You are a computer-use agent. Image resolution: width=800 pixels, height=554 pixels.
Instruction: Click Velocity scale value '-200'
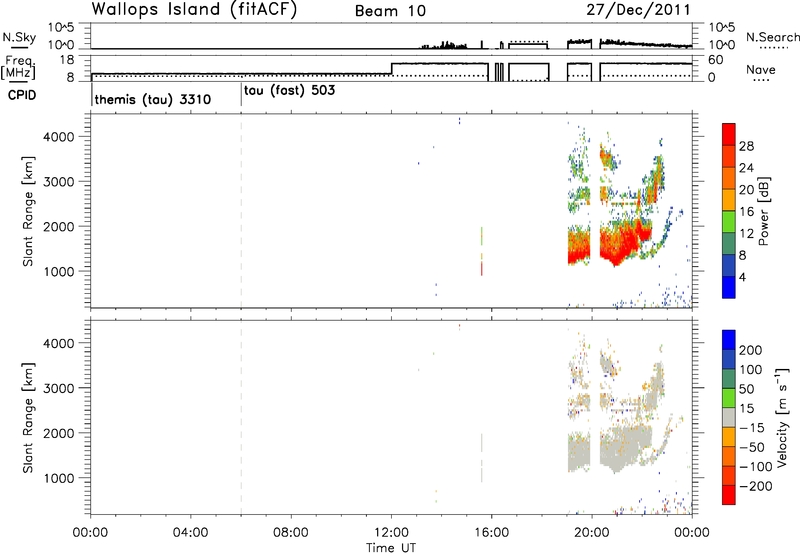point(756,486)
